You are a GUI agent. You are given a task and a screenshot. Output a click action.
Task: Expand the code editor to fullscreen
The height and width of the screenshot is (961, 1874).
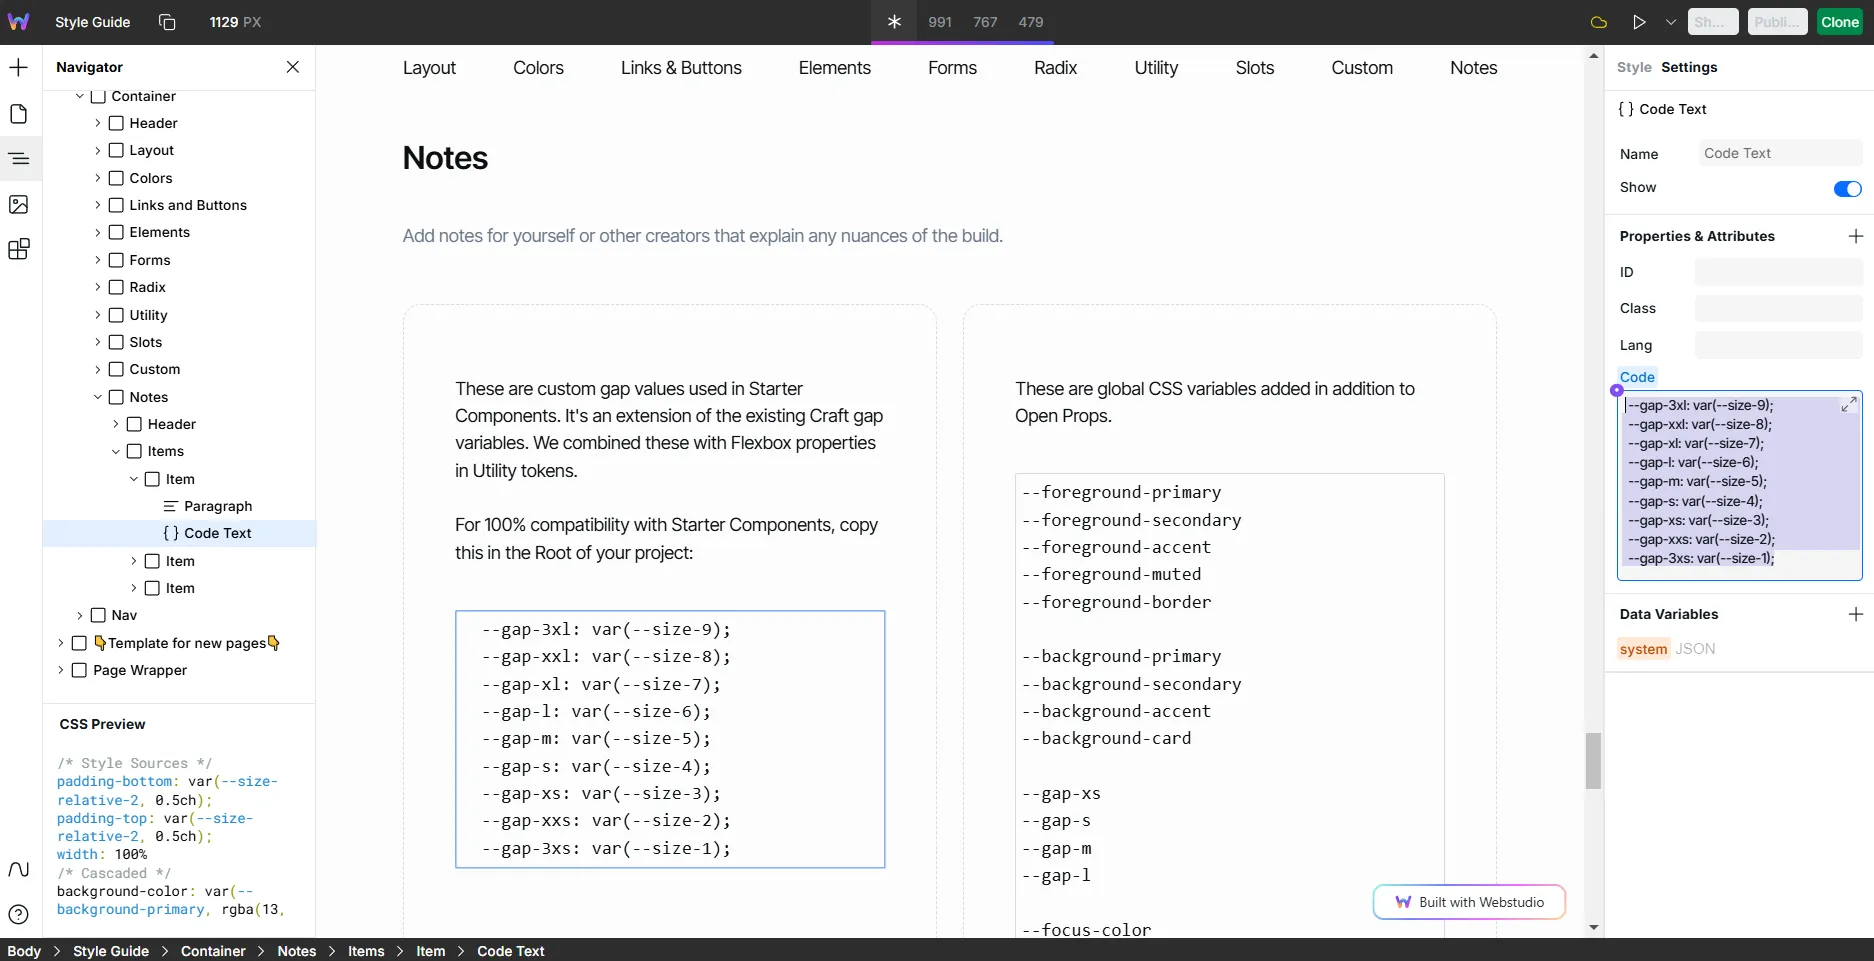tap(1849, 404)
